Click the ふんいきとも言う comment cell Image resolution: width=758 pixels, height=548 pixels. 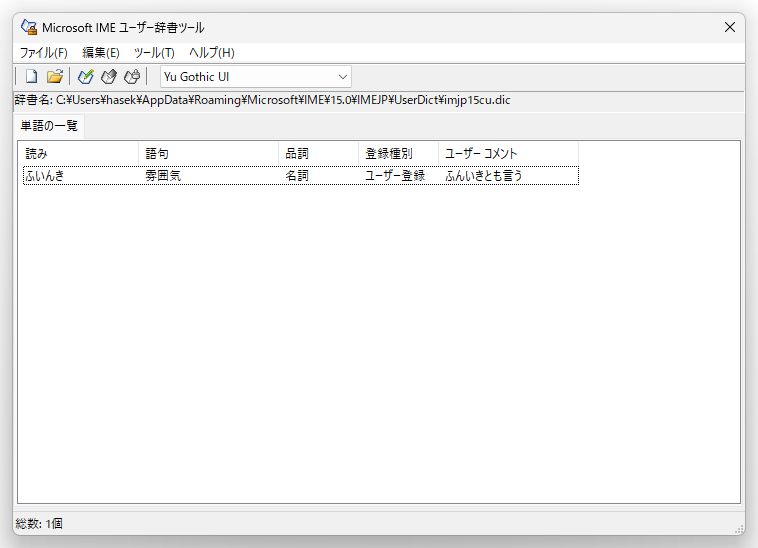(484, 175)
